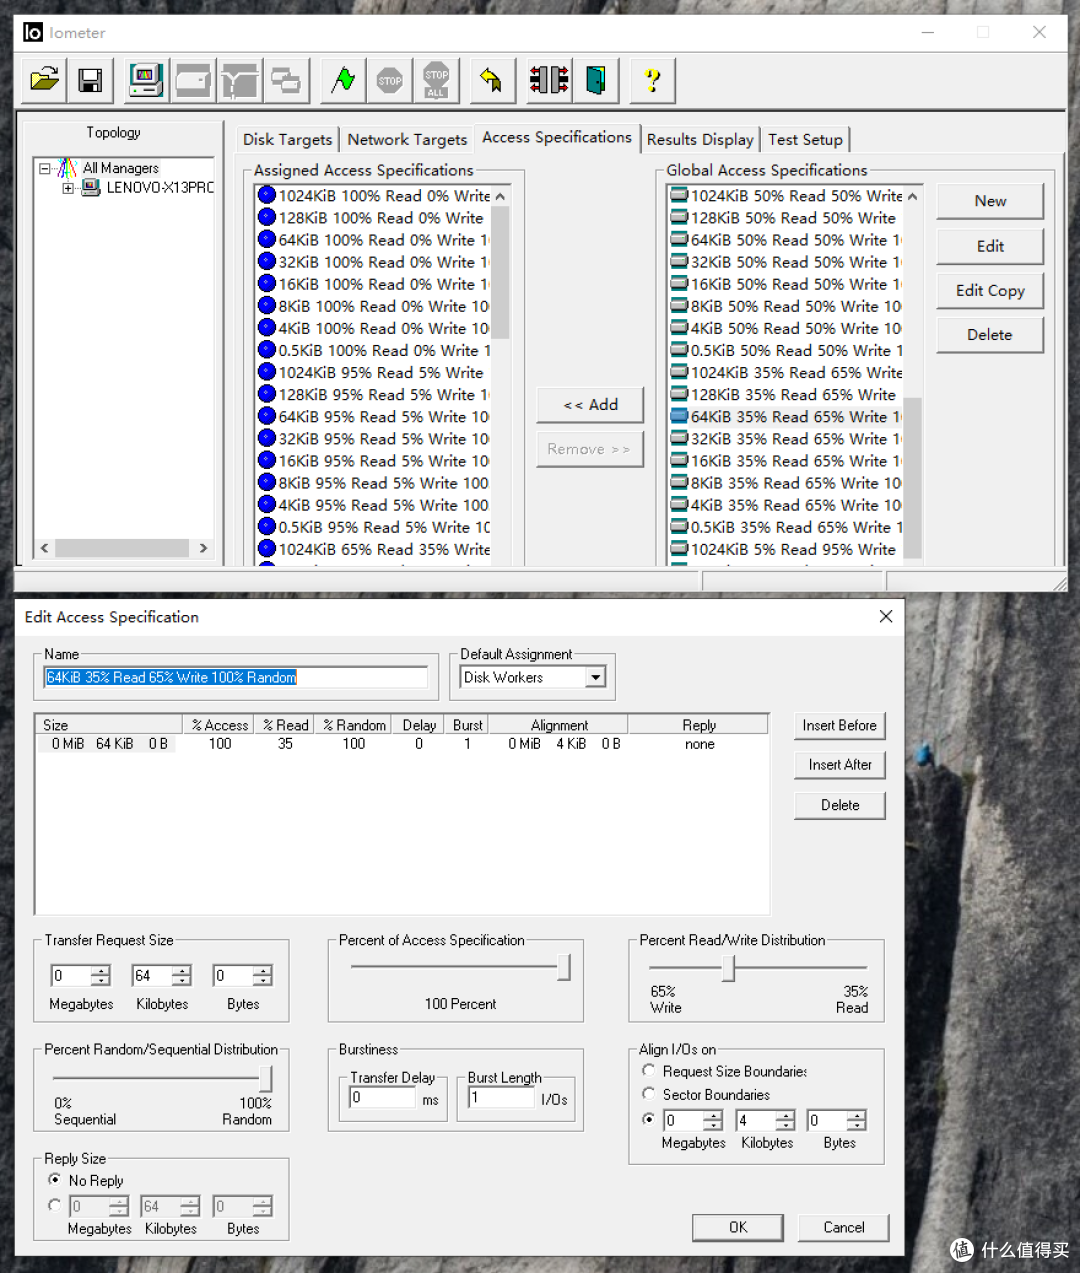Click the Edit Copy button
The width and height of the screenshot is (1080, 1273).
990,290
